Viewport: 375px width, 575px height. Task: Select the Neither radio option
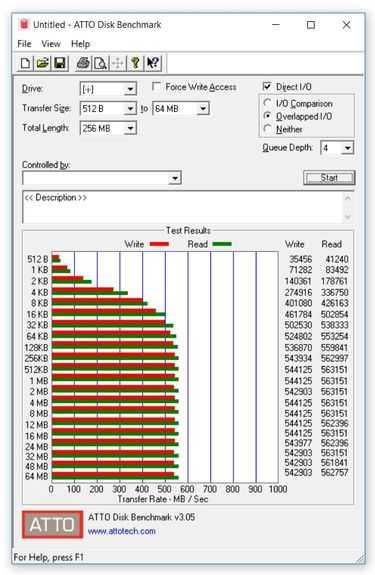(268, 129)
